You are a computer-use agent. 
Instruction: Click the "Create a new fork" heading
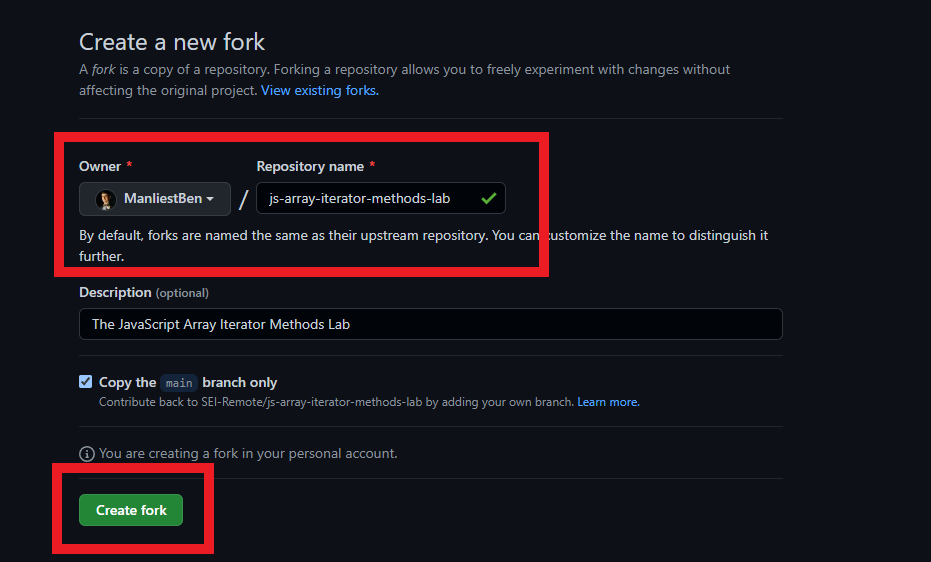point(172,42)
